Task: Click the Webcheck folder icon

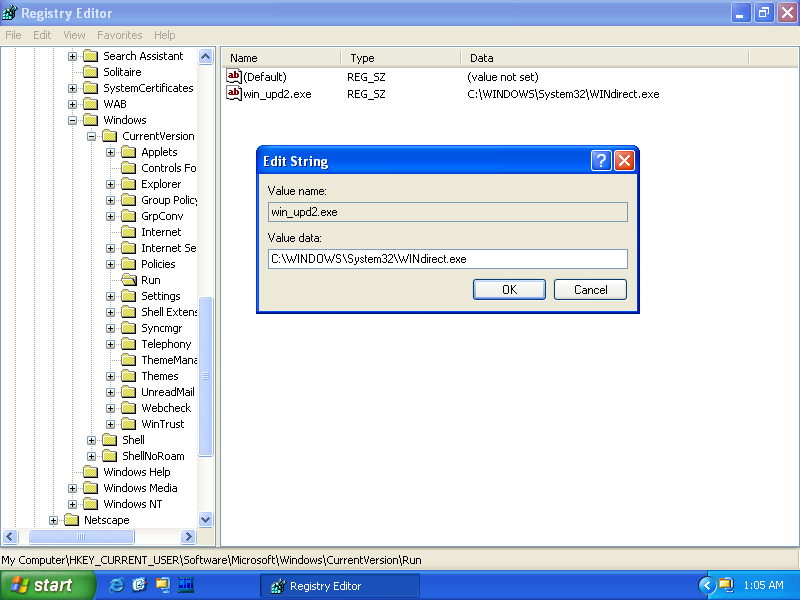Action: pyautogui.click(x=129, y=408)
